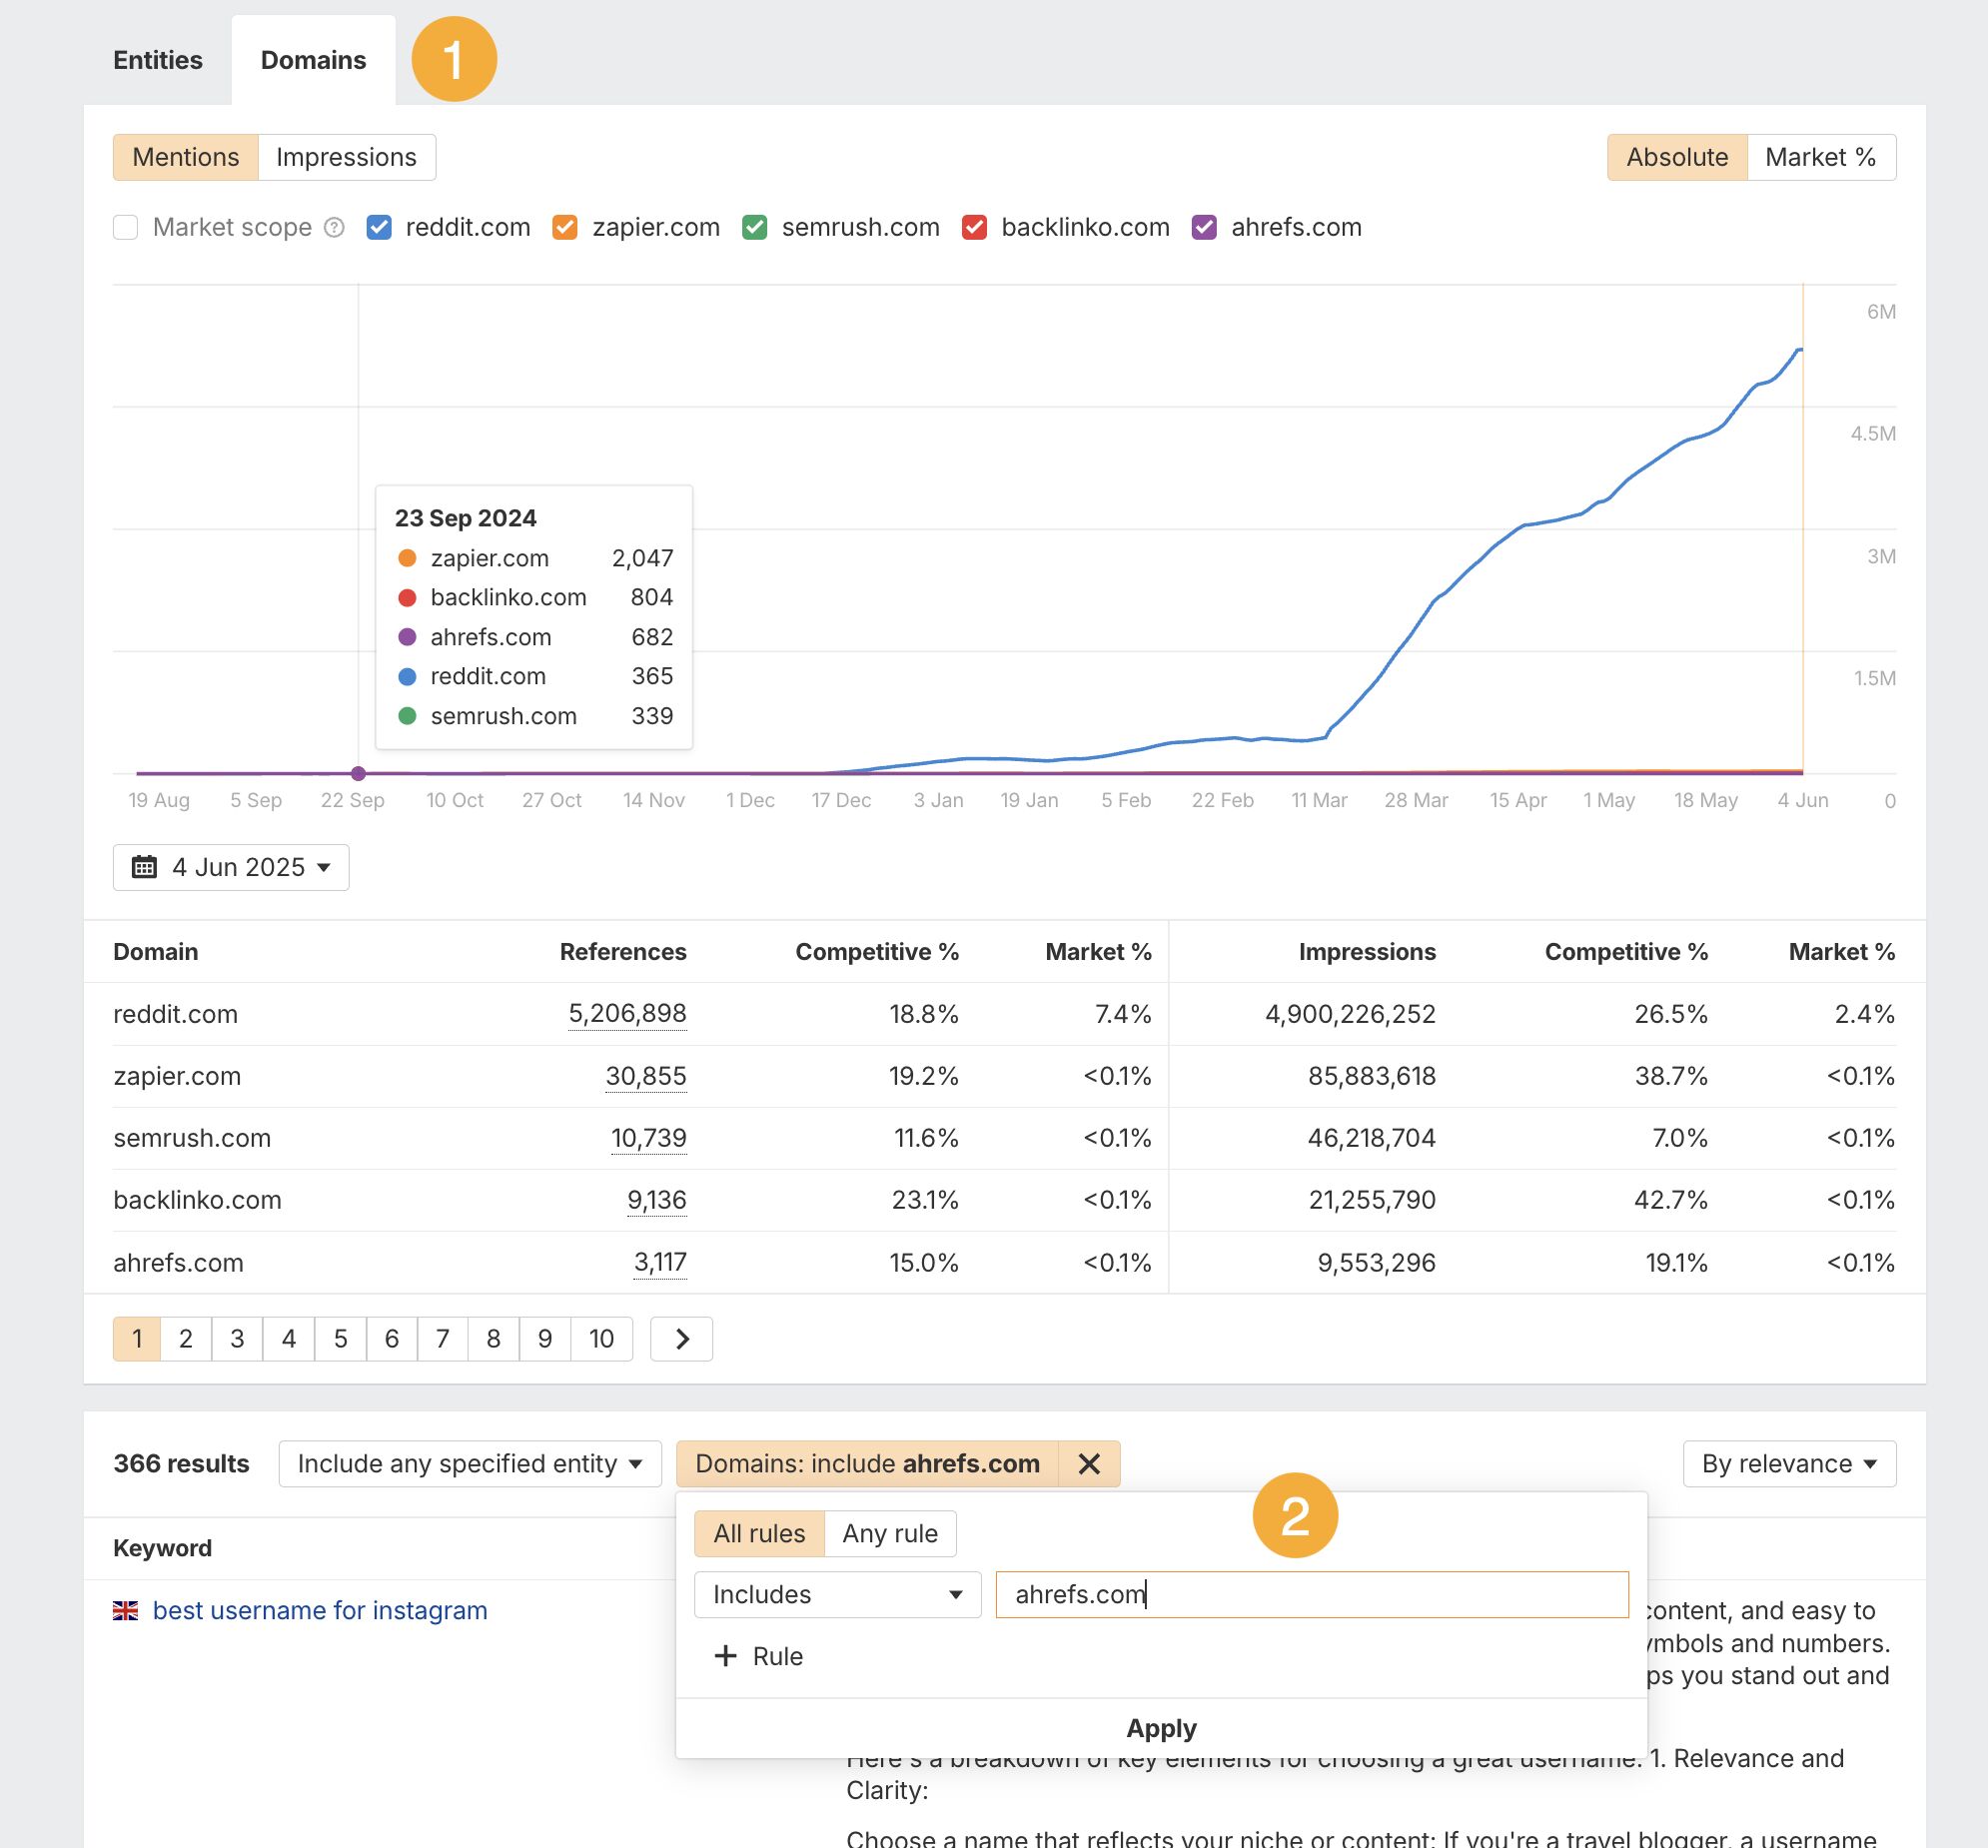Switch to the Entities tab

pos(158,60)
